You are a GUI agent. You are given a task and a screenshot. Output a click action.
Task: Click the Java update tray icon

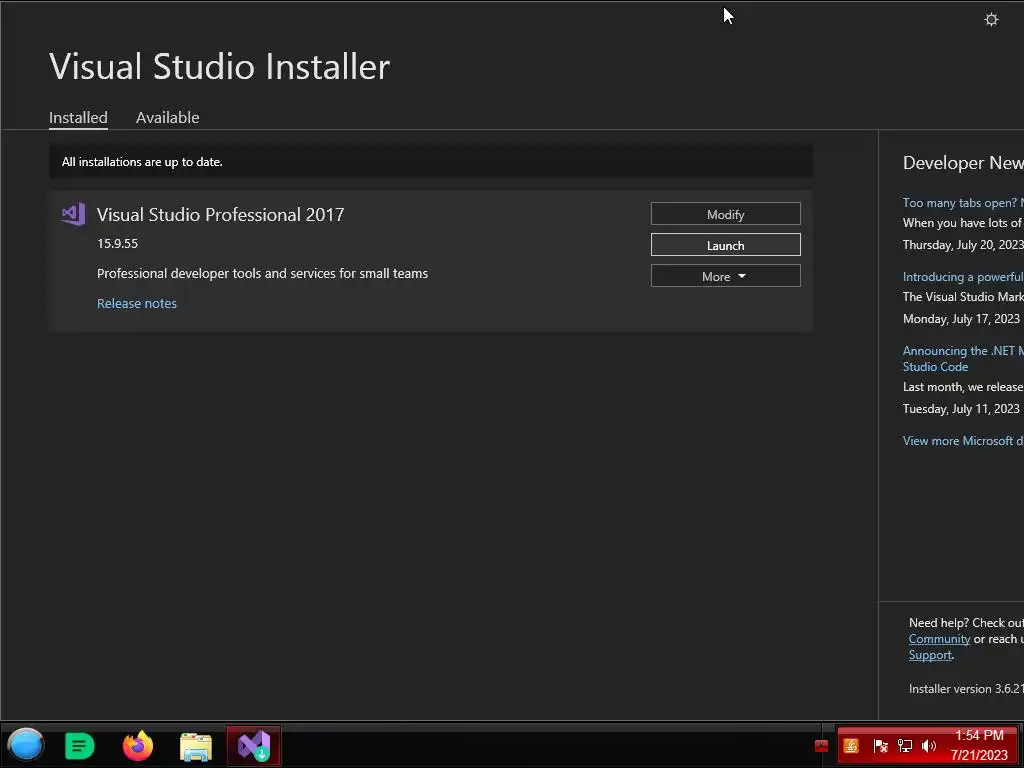[x=851, y=746]
